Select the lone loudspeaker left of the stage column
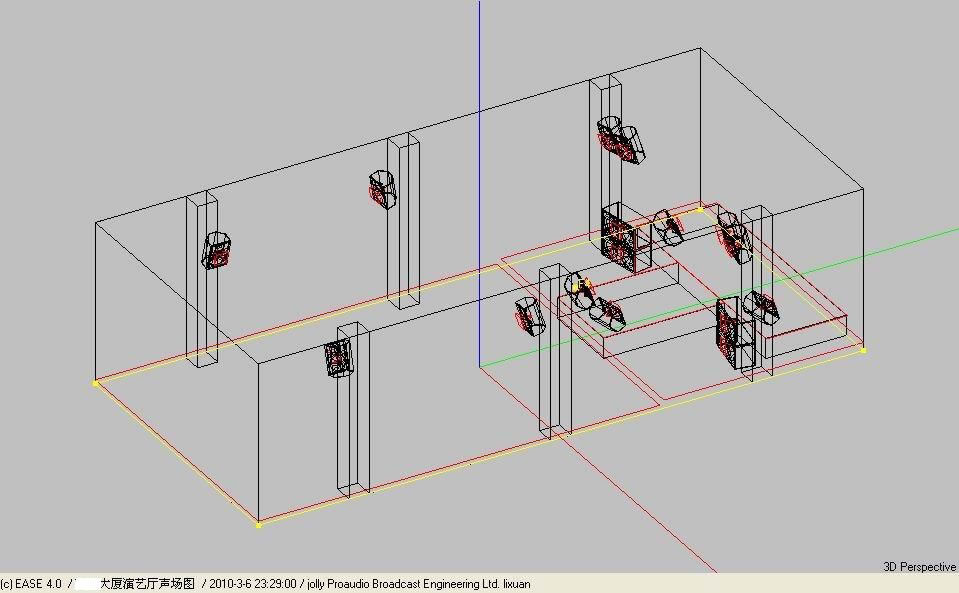The image size is (959, 593). tap(530, 316)
